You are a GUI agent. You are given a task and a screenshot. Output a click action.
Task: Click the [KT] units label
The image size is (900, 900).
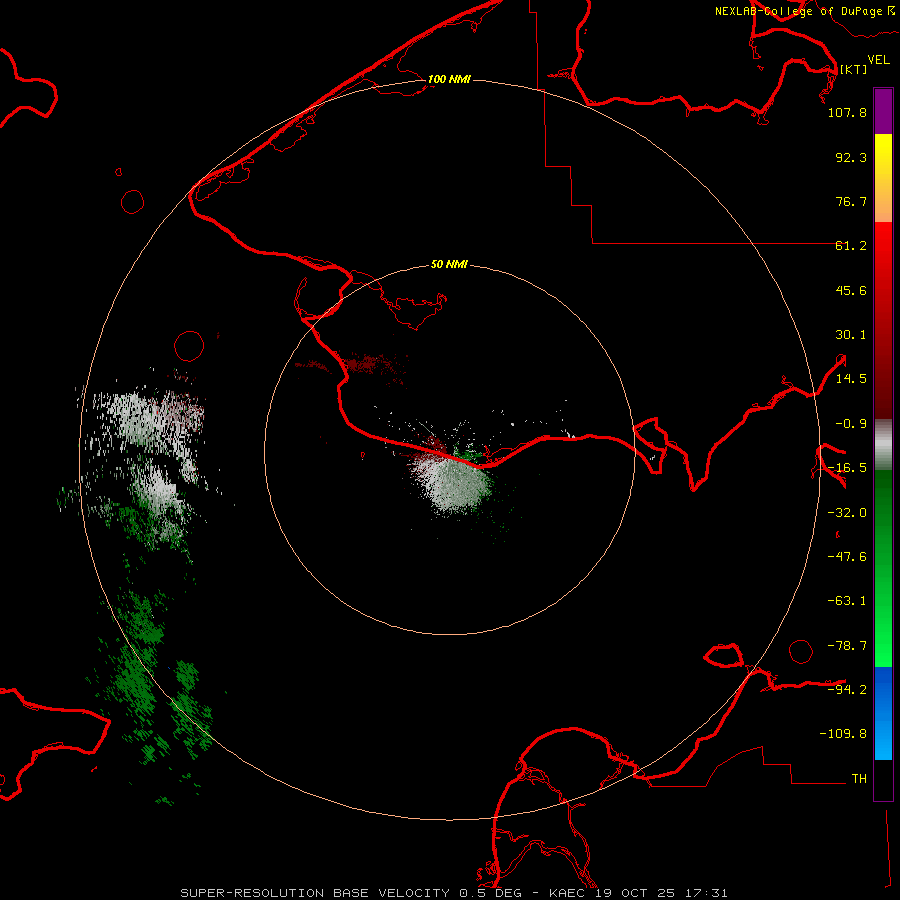click(854, 69)
